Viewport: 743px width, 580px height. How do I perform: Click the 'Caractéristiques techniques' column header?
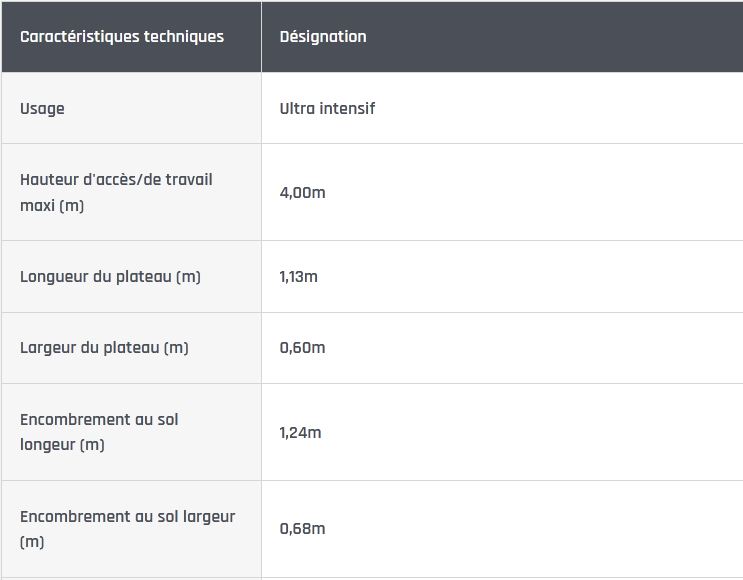pos(122,37)
